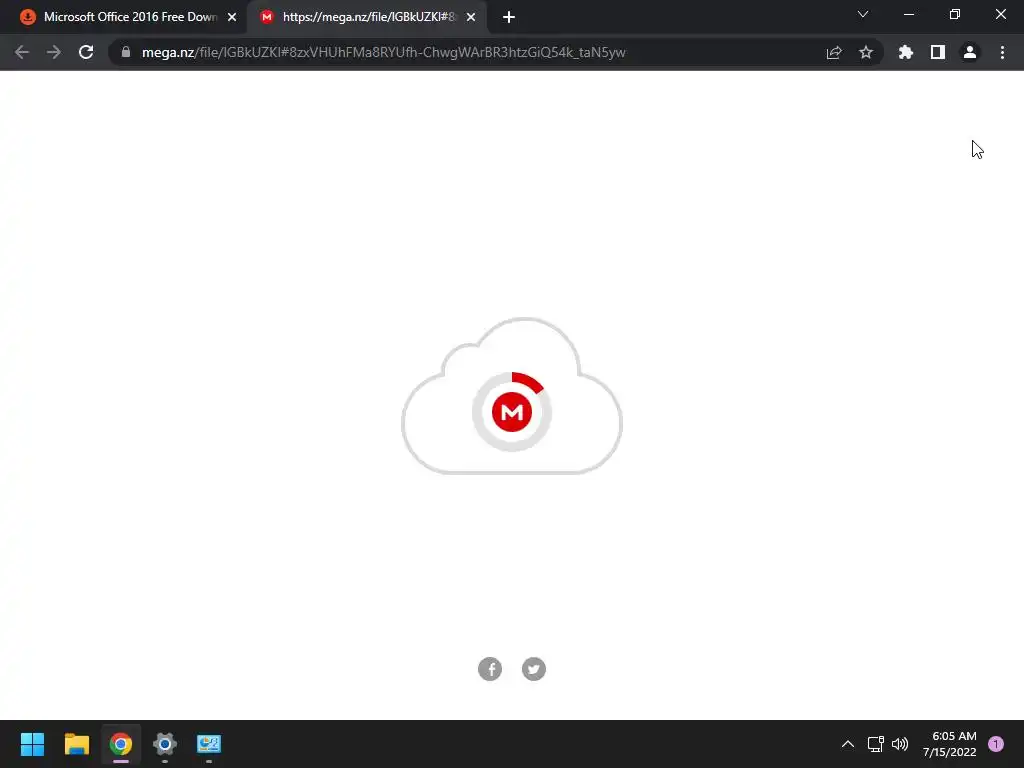Open MEGA Facebook page icon
The image size is (1024, 768).
(490, 669)
